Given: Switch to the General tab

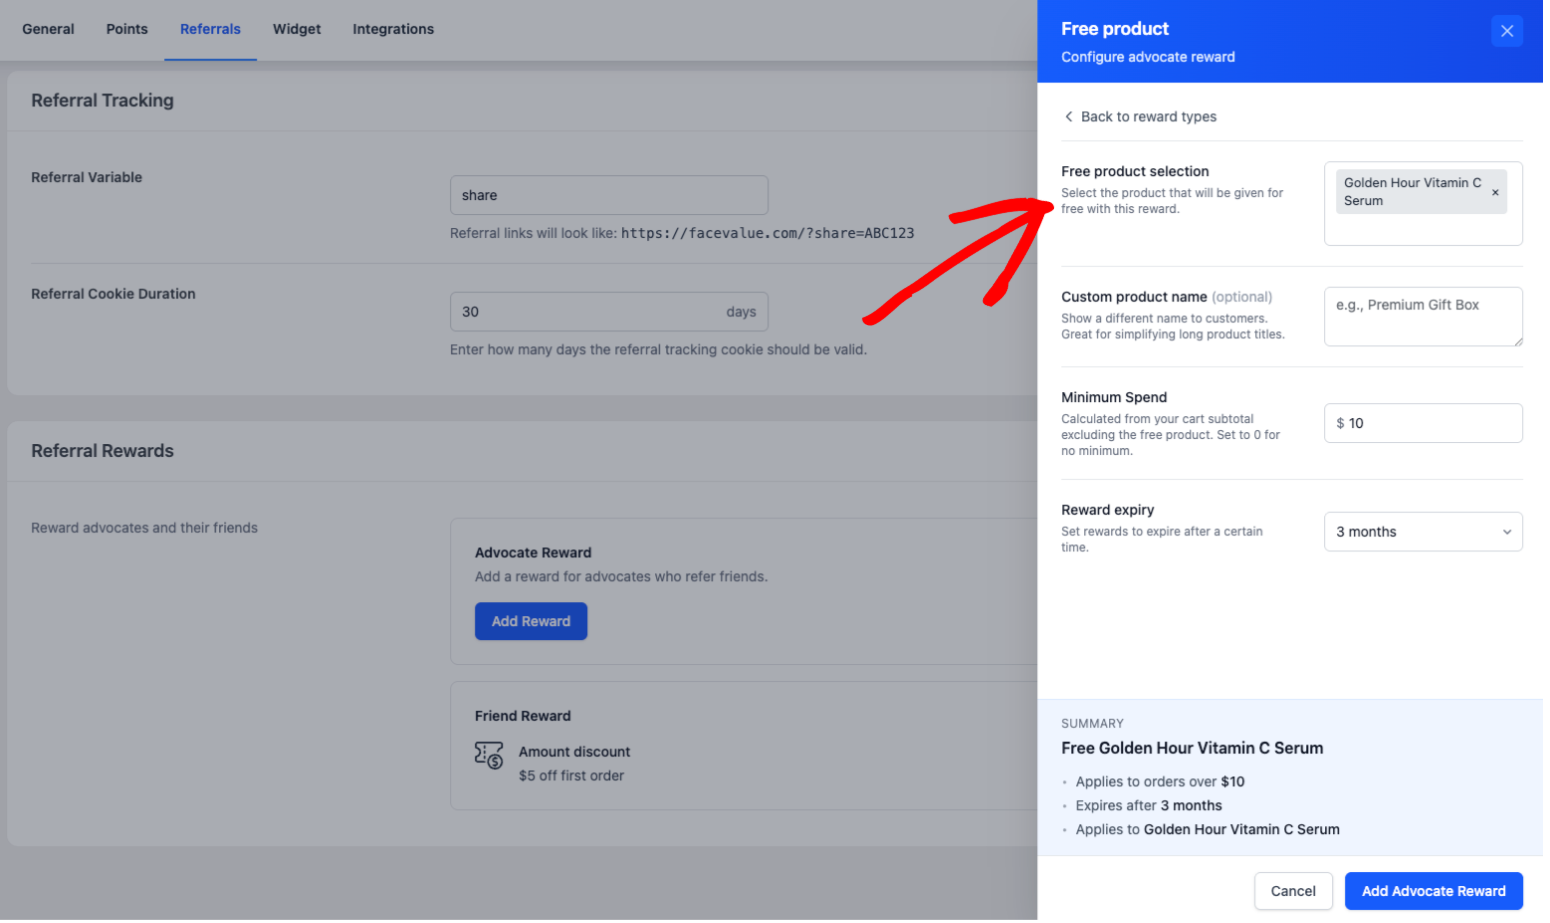Looking at the screenshot, I should tap(48, 29).
